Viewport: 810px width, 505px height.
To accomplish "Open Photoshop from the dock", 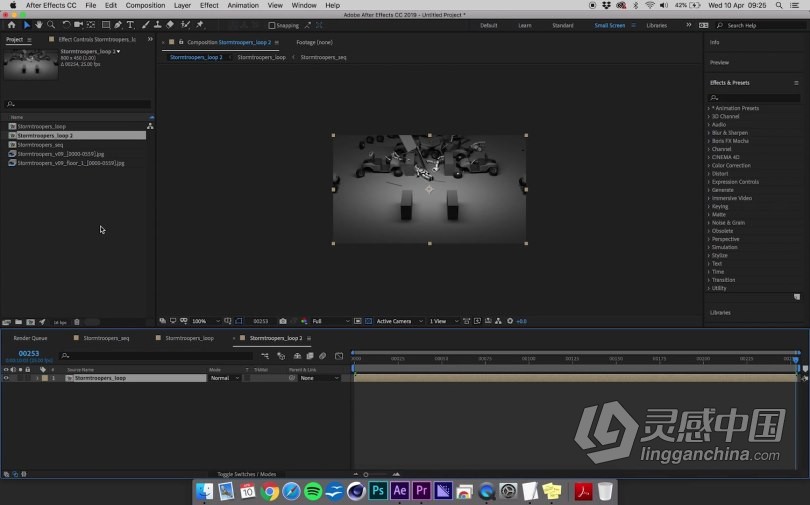I will pyautogui.click(x=378, y=491).
